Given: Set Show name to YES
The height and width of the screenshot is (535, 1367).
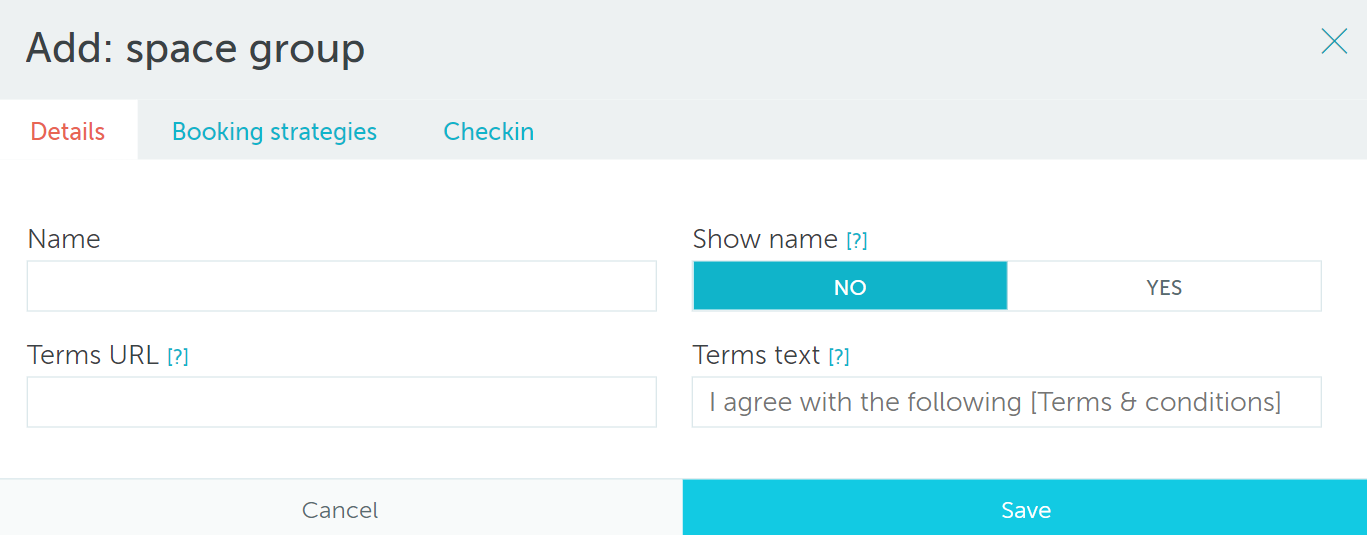Looking at the screenshot, I should 1164,287.
